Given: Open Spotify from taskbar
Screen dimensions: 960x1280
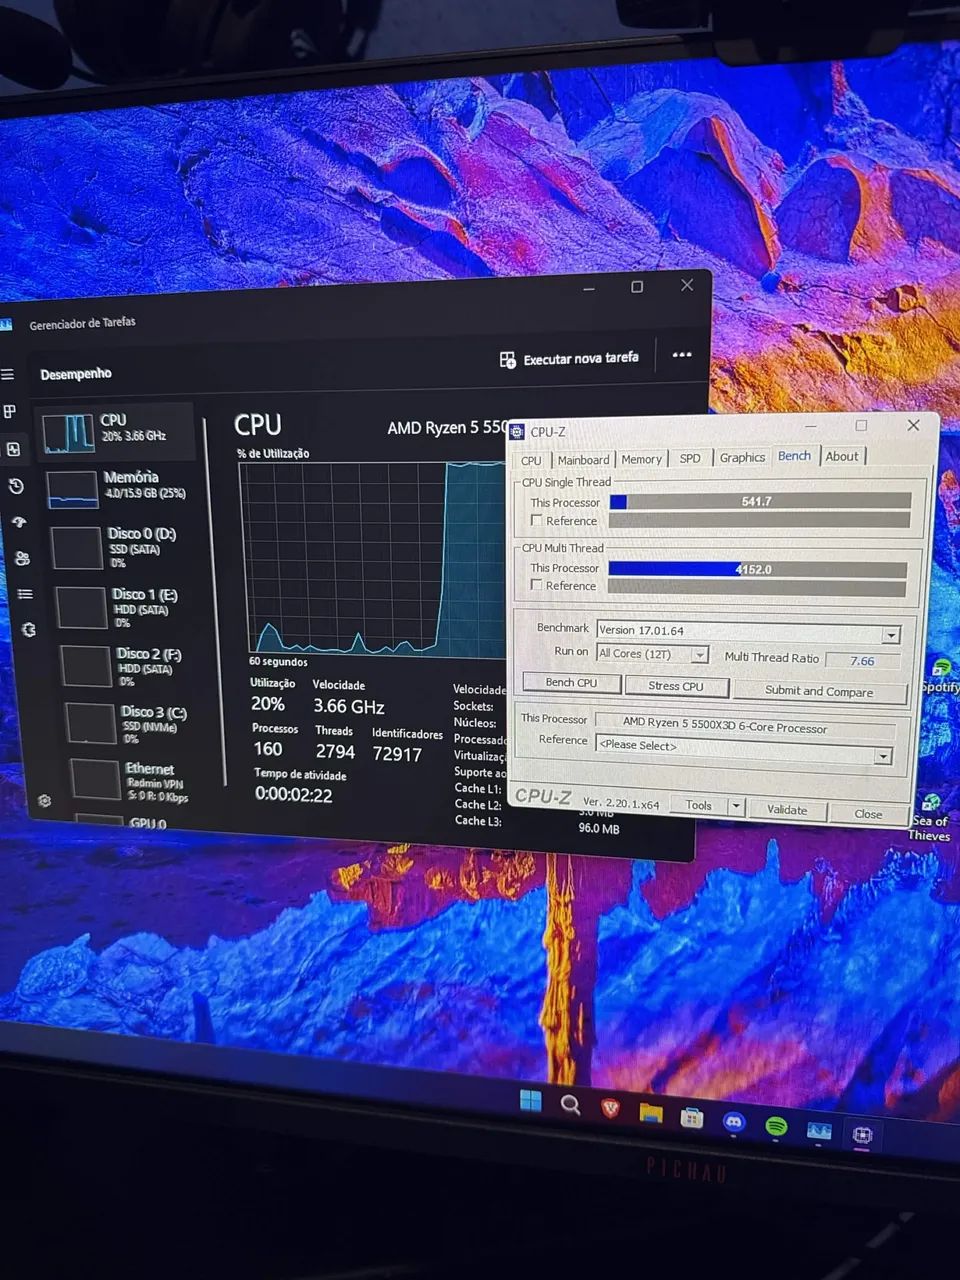Looking at the screenshot, I should coord(776,1126).
